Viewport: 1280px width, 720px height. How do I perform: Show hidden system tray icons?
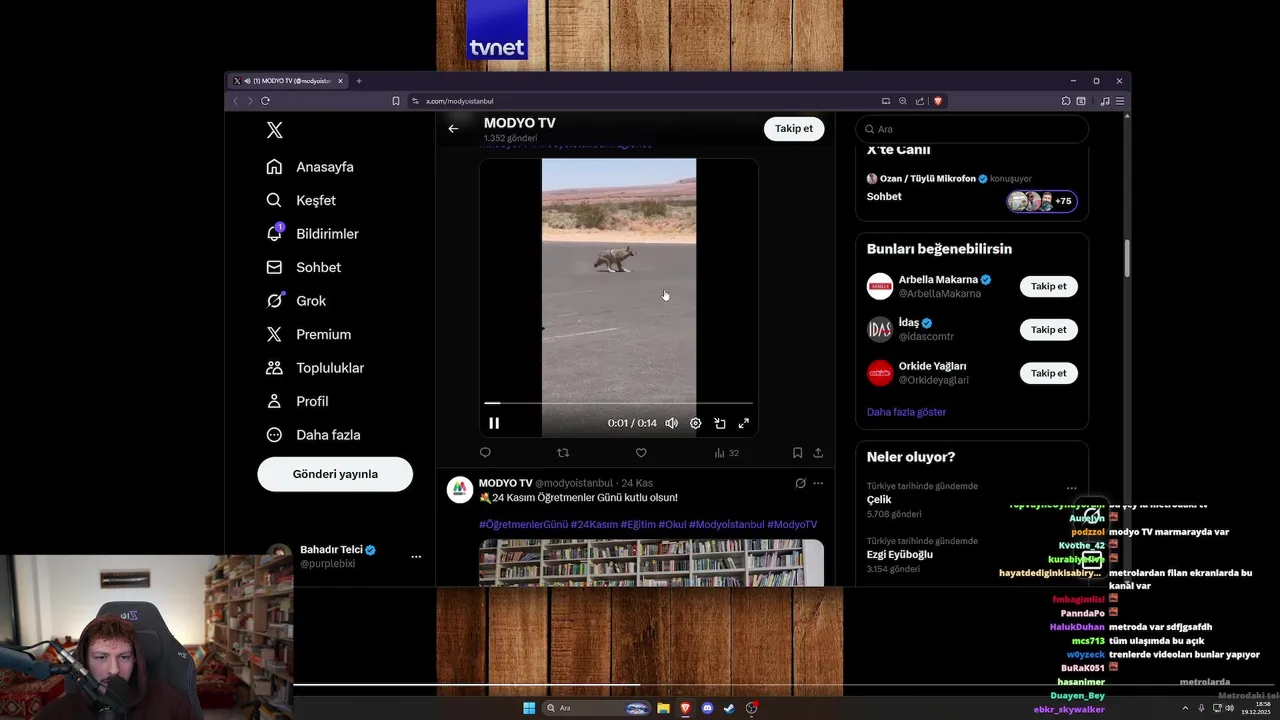tap(1184, 708)
